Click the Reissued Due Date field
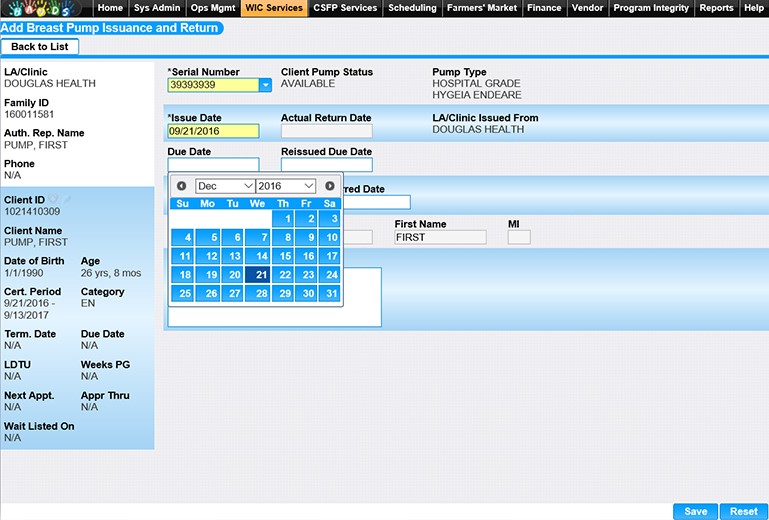Viewport: 769px width, 520px height. tap(326, 165)
